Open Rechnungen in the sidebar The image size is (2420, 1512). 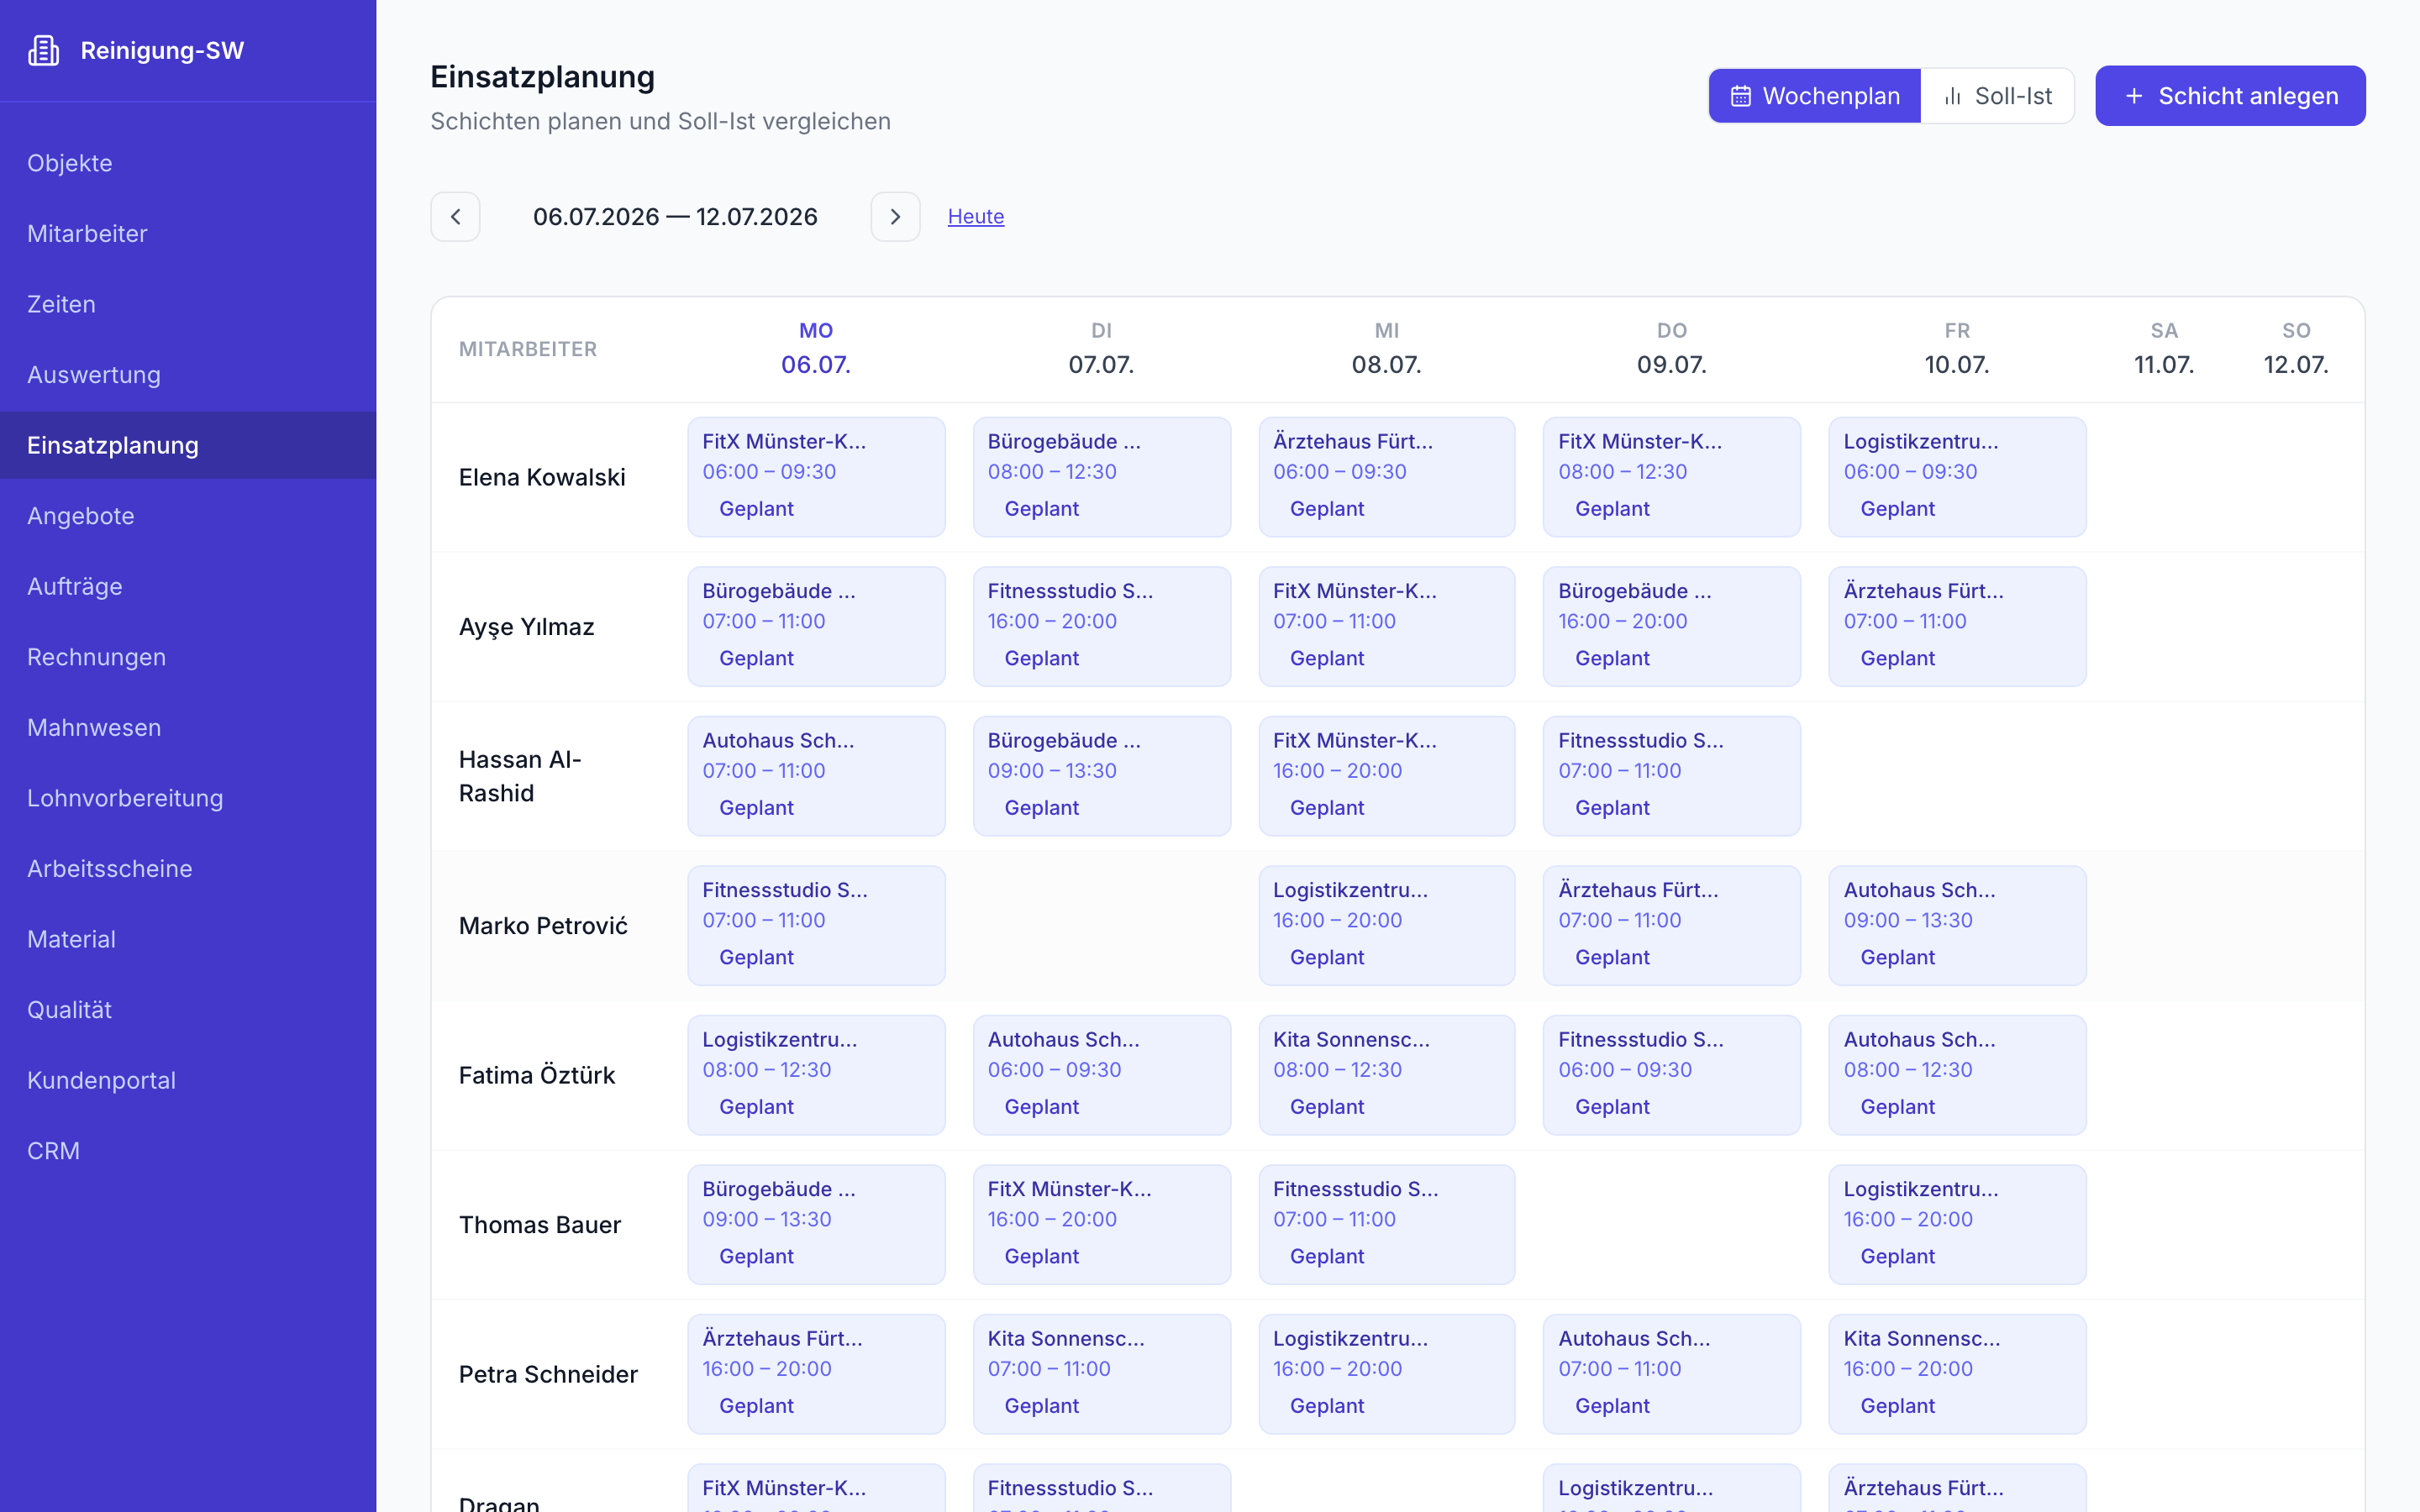coord(188,657)
